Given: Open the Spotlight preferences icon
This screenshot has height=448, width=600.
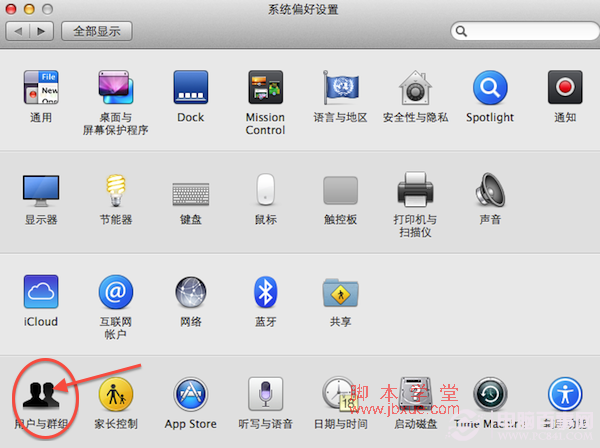Looking at the screenshot, I should (x=490, y=87).
